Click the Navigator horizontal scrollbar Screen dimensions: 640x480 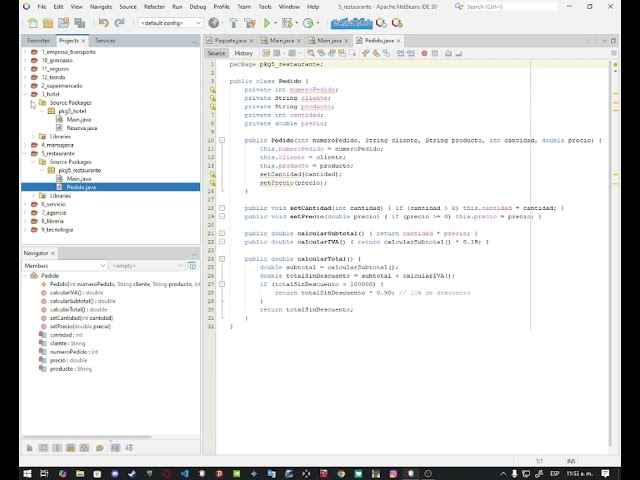click(x=87, y=437)
